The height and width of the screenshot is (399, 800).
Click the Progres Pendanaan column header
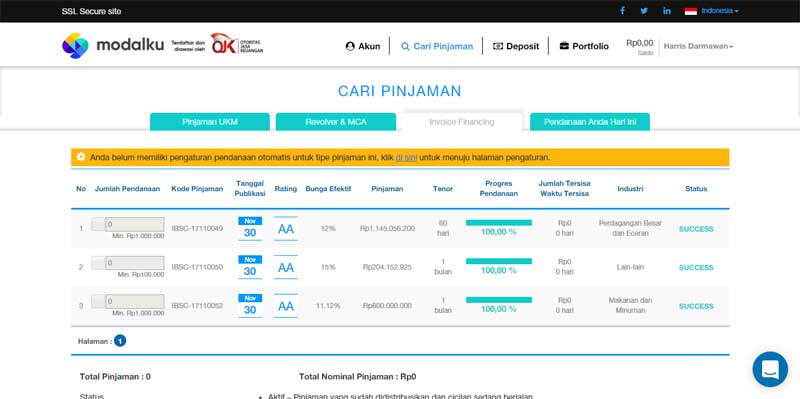[498, 189]
